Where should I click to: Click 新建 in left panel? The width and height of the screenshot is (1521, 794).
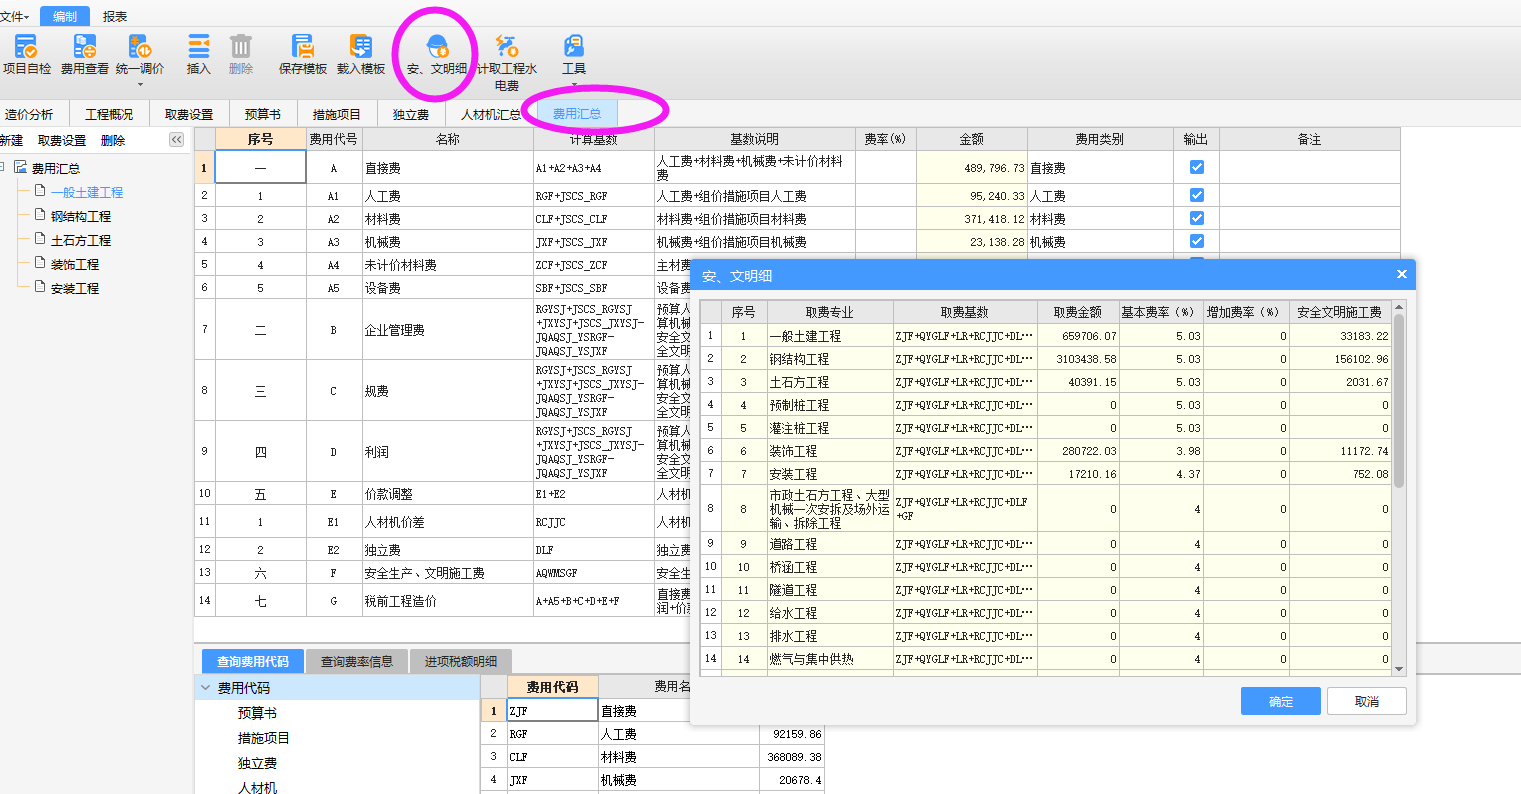pyautogui.click(x=12, y=140)
